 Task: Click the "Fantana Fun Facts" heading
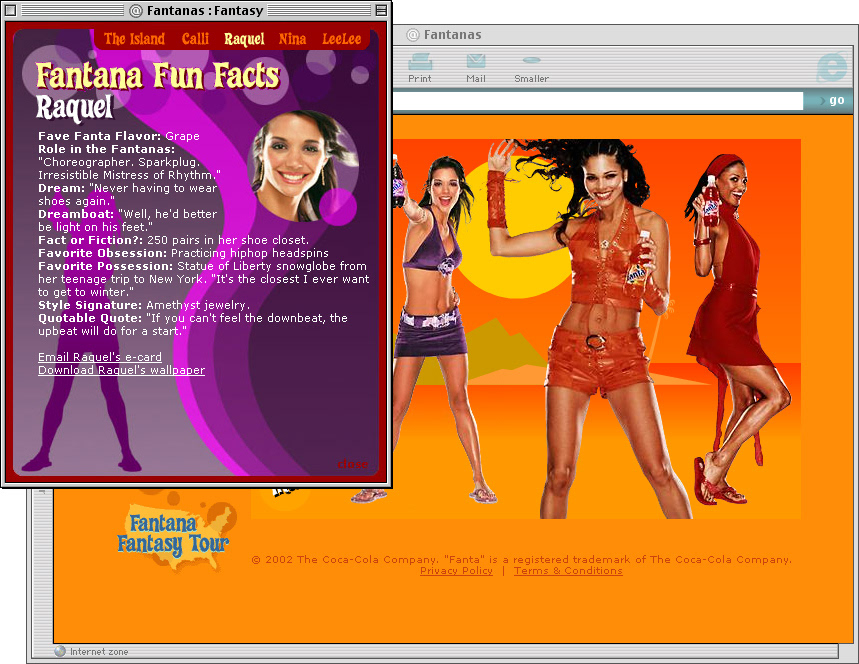click(x=158, y=76)
